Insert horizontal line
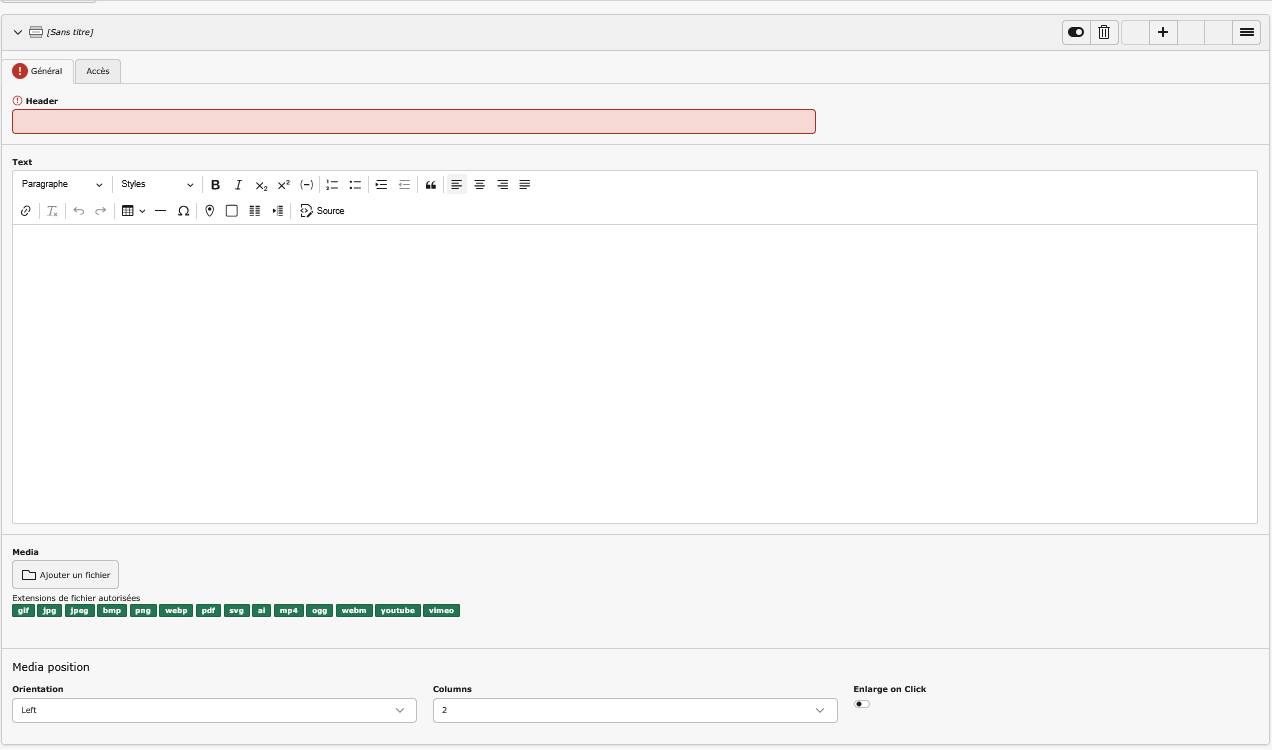1272x750 pixels. (160, 211)
